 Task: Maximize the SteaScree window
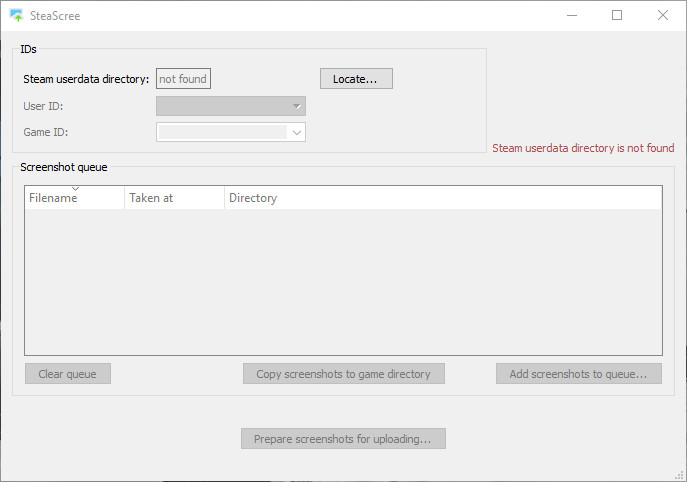click(x=617, y=15)
